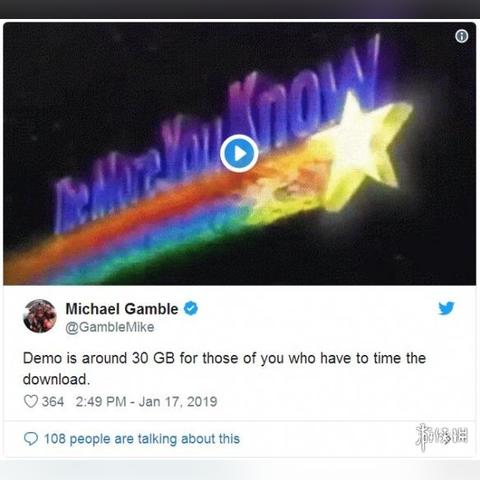Click the 364 likes count
This screenshot has height=480, width=480.
point(53,402)
